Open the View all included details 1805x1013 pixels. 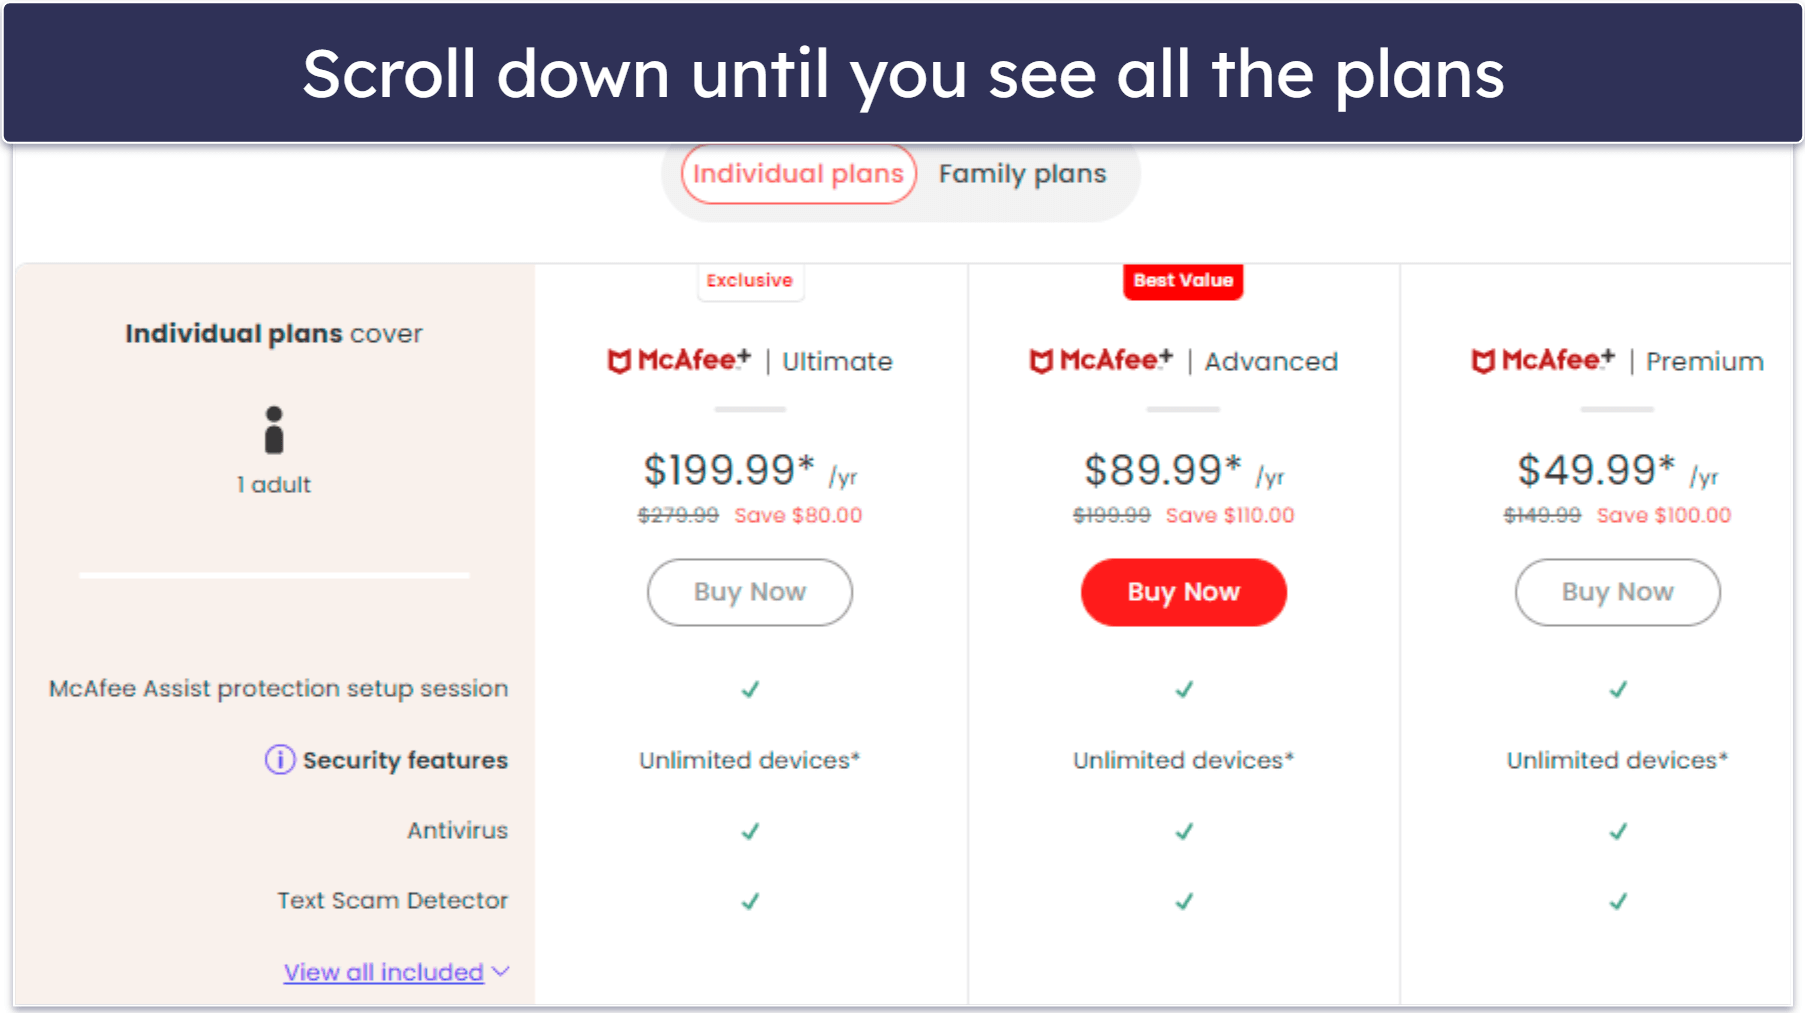click(384, 971)
